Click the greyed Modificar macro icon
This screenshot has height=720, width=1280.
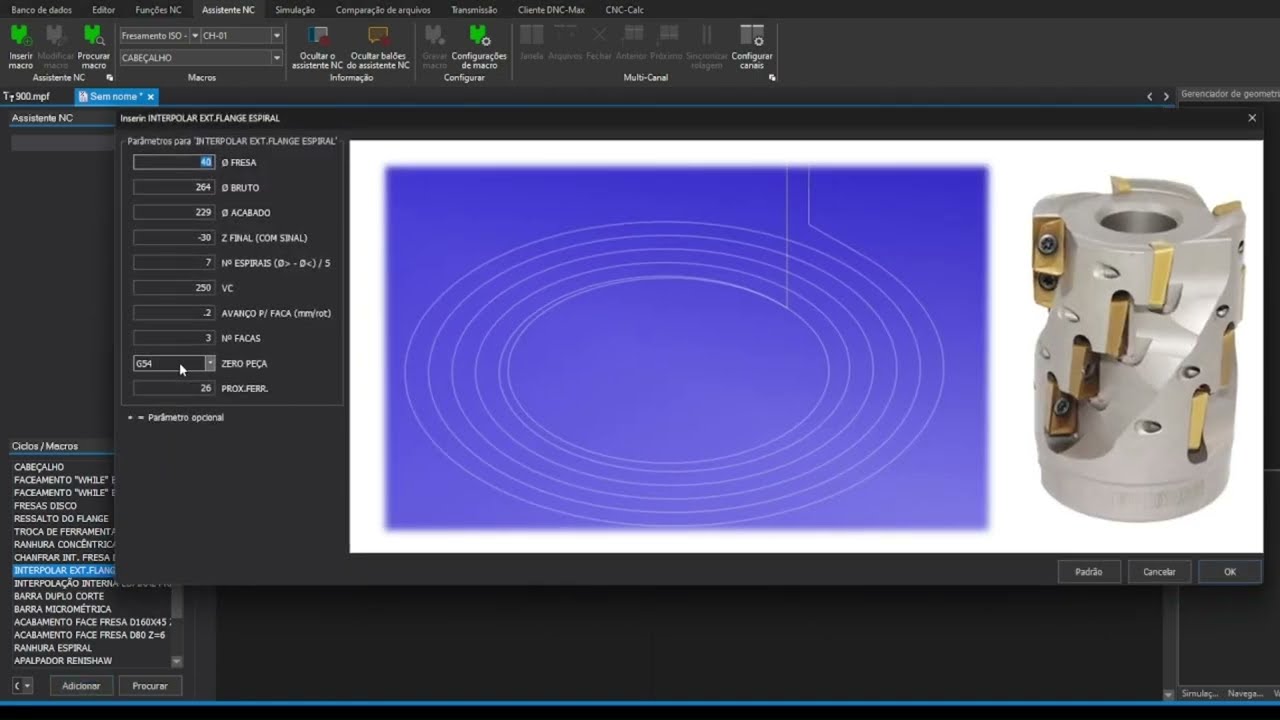pyautogui.click(x=56, y=47)
